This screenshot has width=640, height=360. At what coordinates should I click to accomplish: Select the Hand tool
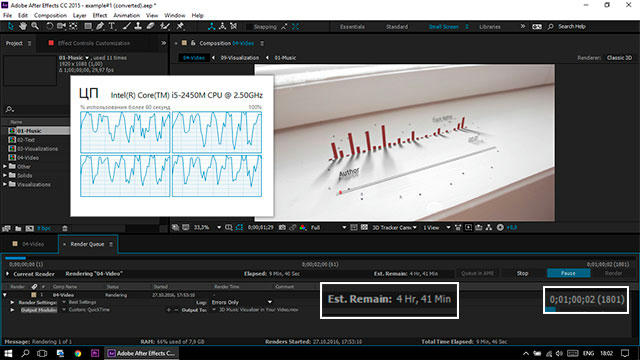23,26
